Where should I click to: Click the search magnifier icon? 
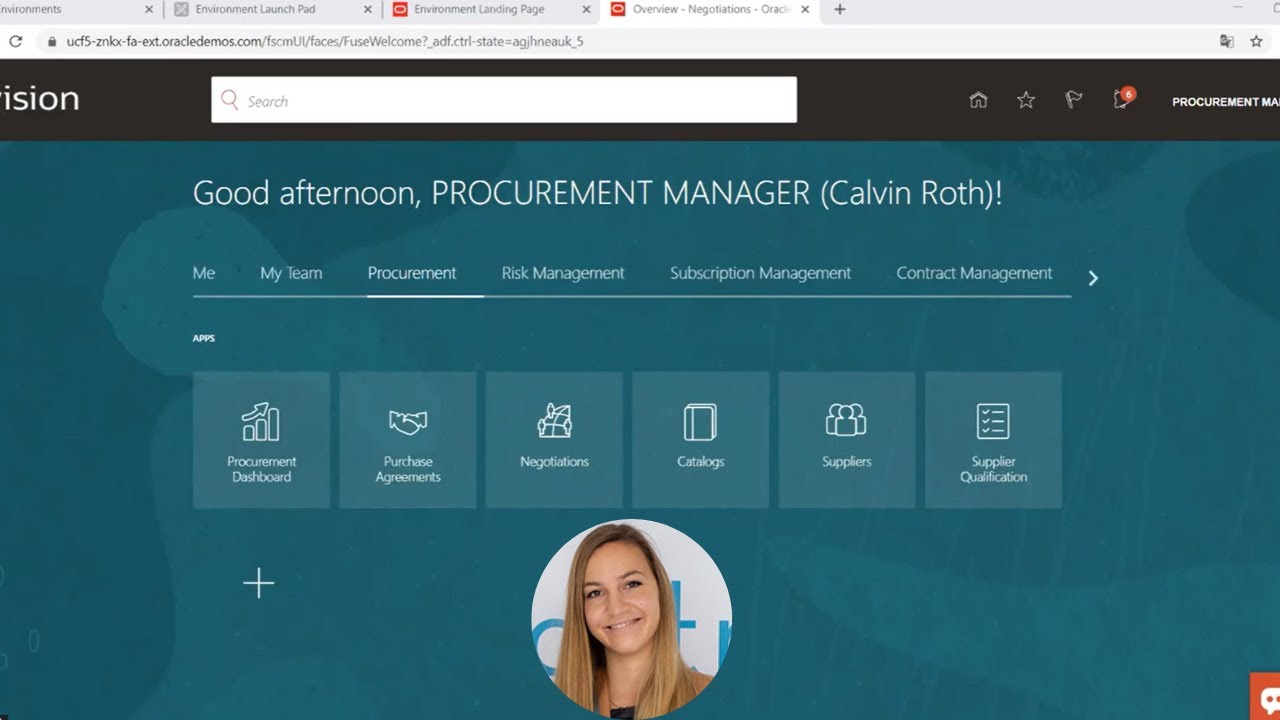(x=230, y=100)
